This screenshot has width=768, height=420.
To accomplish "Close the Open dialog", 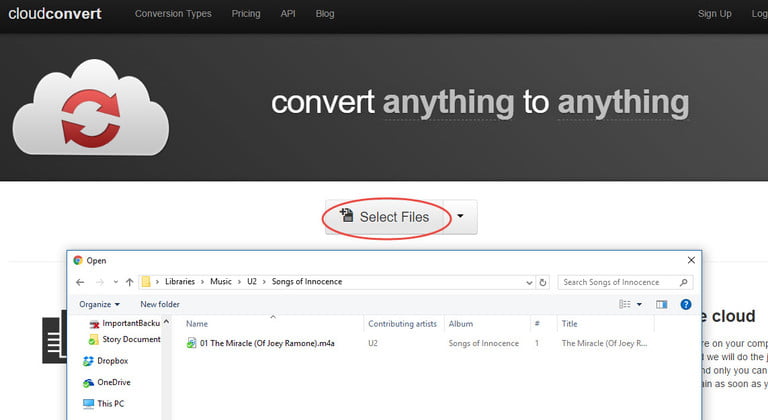I will point(691,260).
